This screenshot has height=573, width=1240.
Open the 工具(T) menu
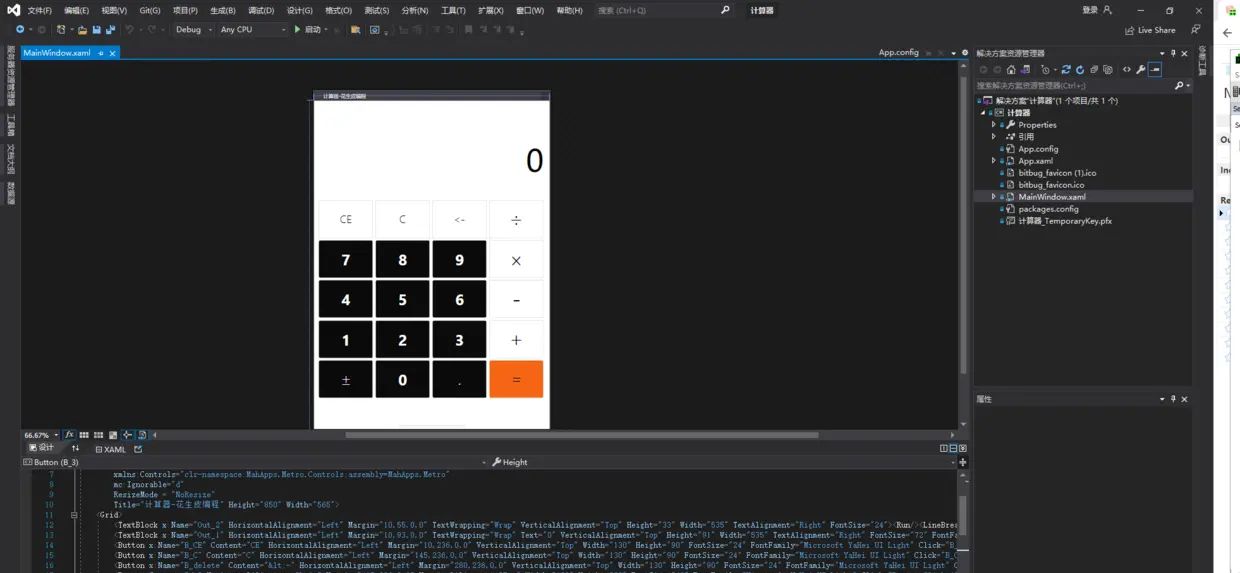[453, 10]
